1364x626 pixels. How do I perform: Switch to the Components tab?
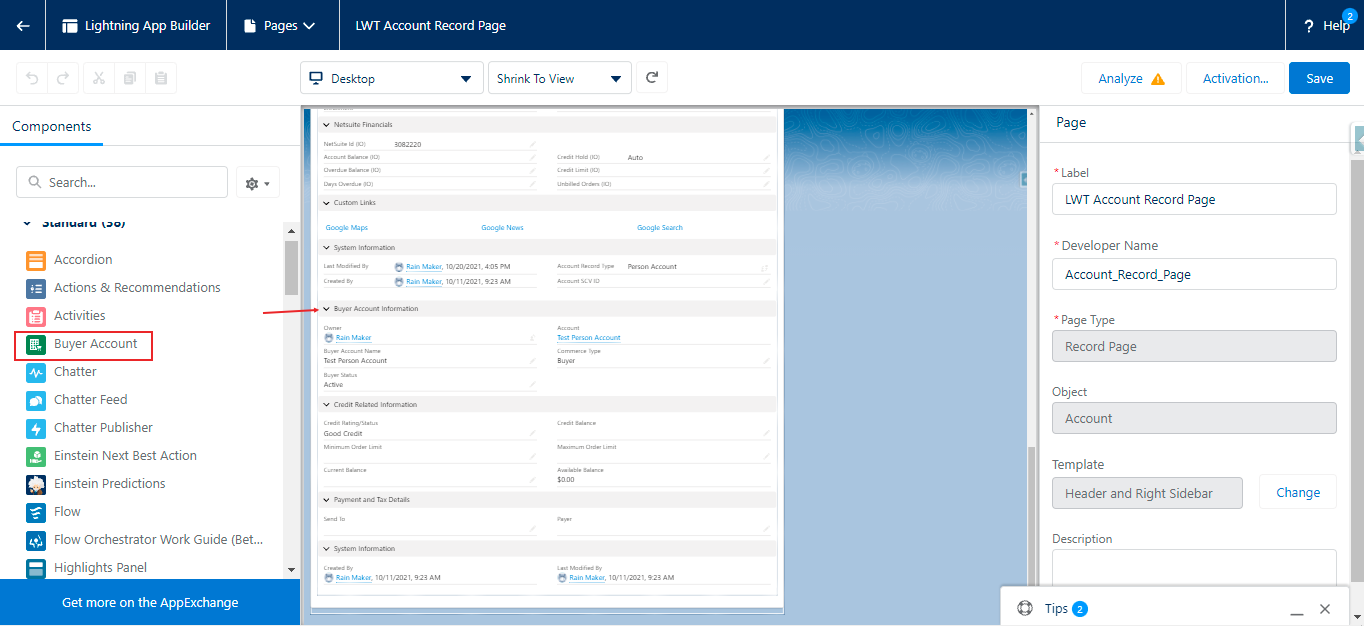[52, 126]
